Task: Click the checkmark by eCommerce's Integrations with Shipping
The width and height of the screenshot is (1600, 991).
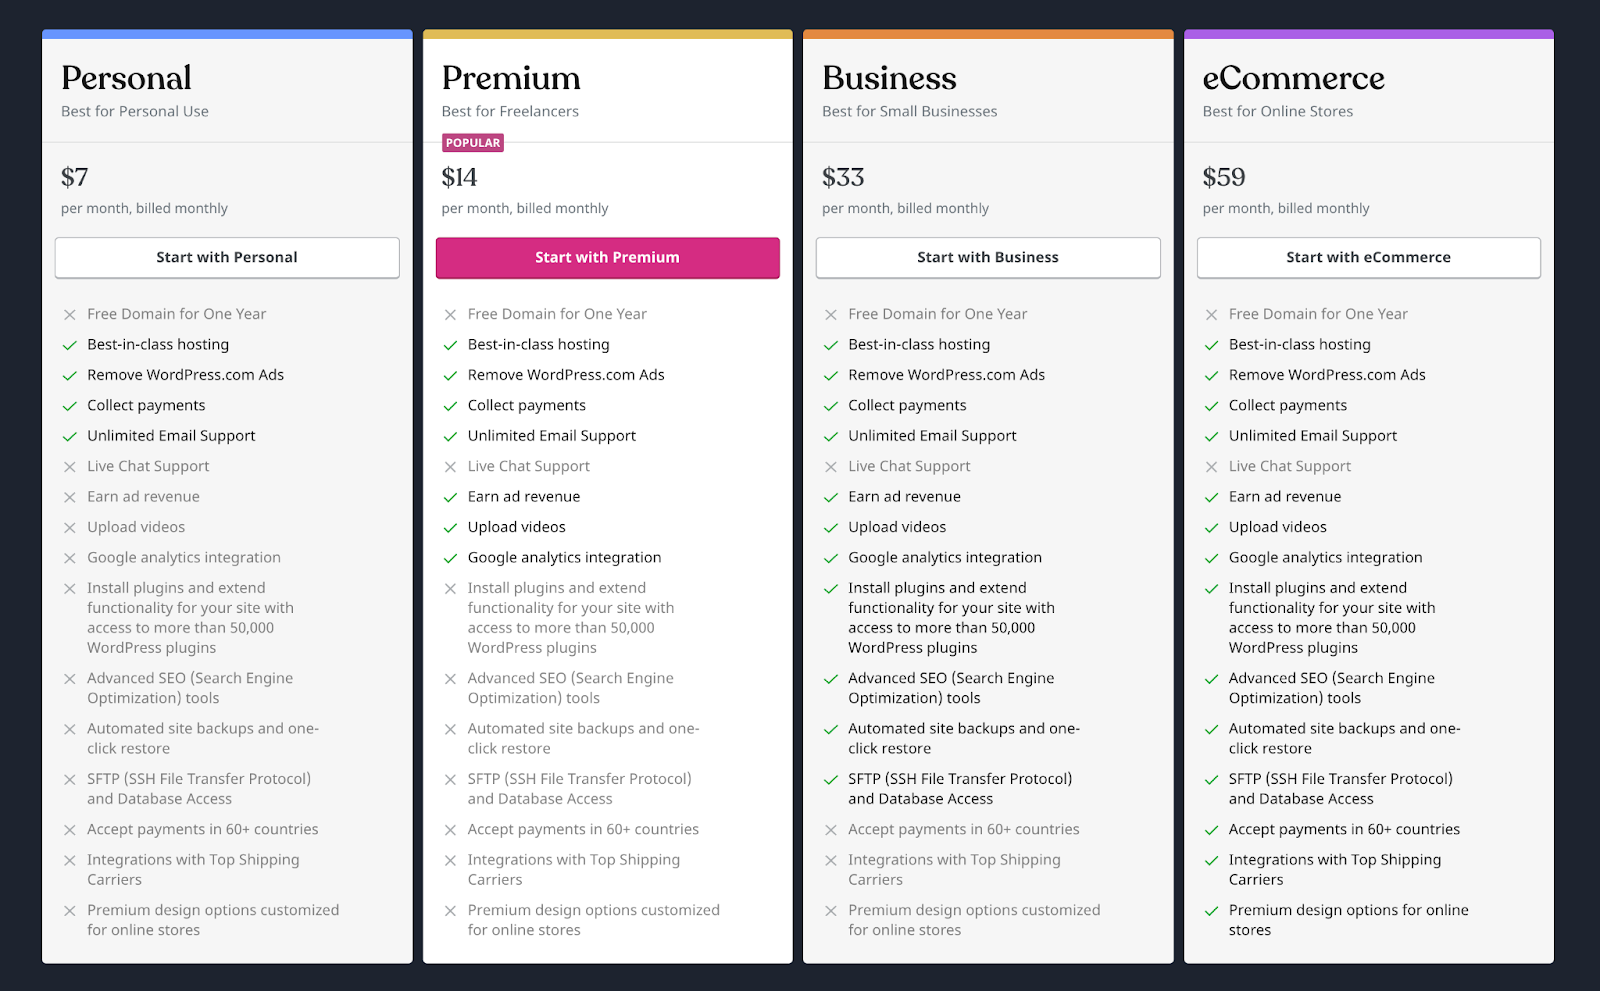Action: click(x=1212, y=861)
